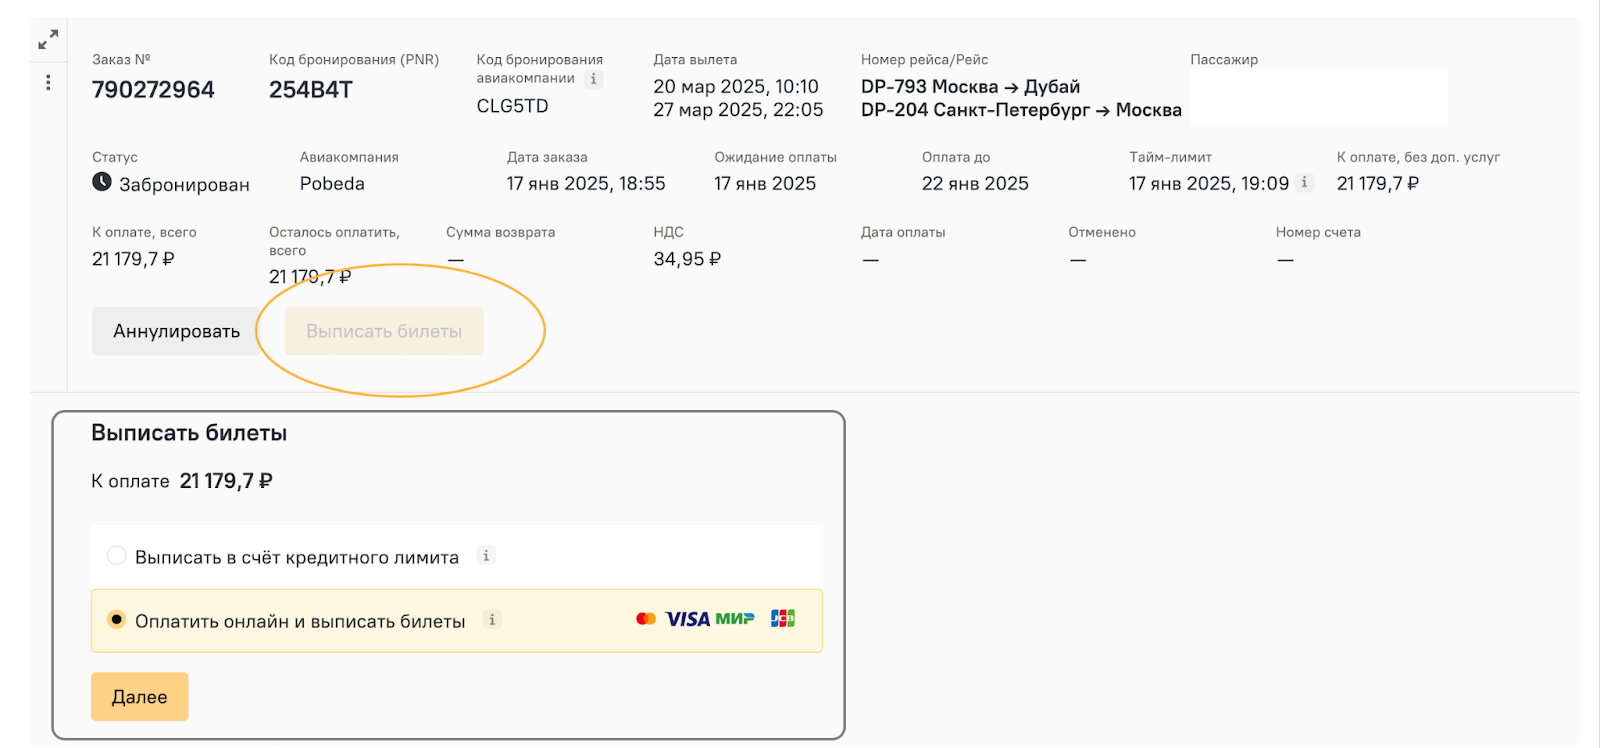Click info icon beside Оплатить онлайн option

click(x=492, y=620)
